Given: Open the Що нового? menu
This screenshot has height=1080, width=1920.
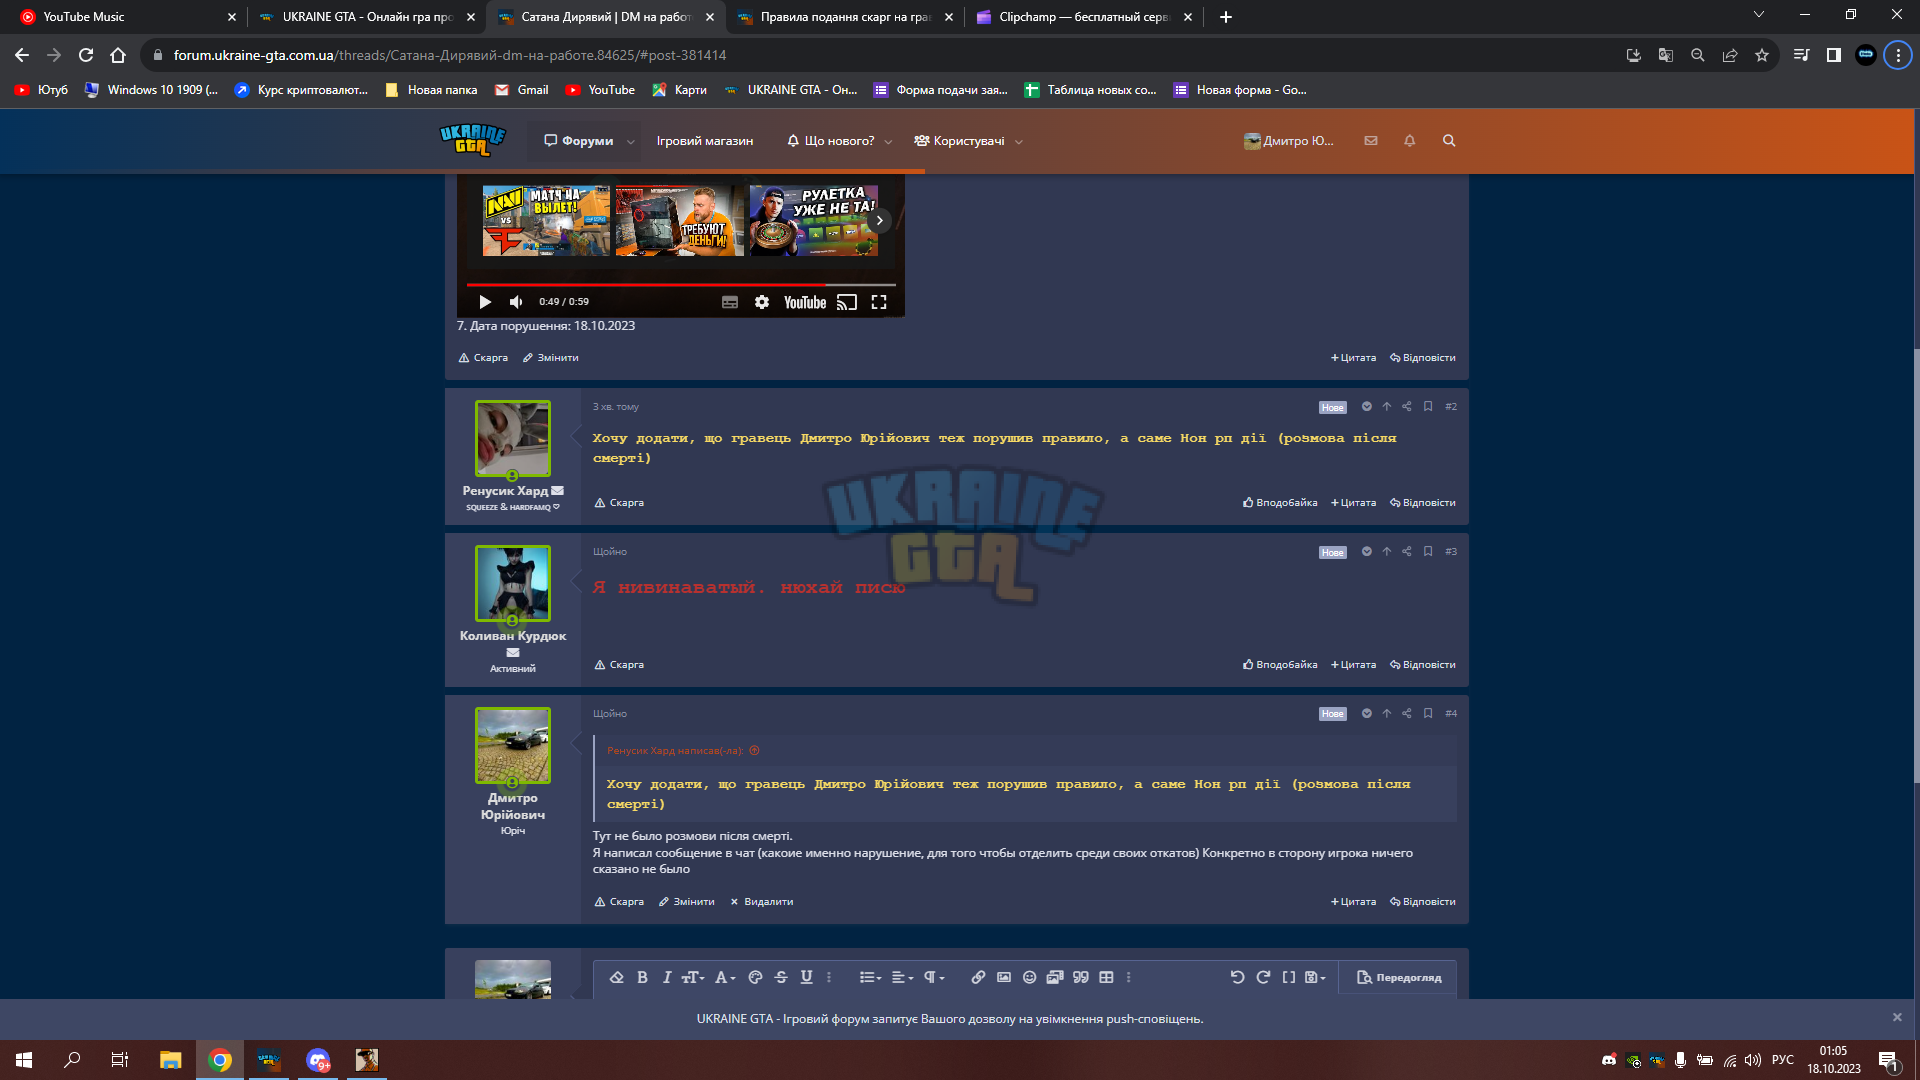Looking at the screenshot, I should 831,141.
